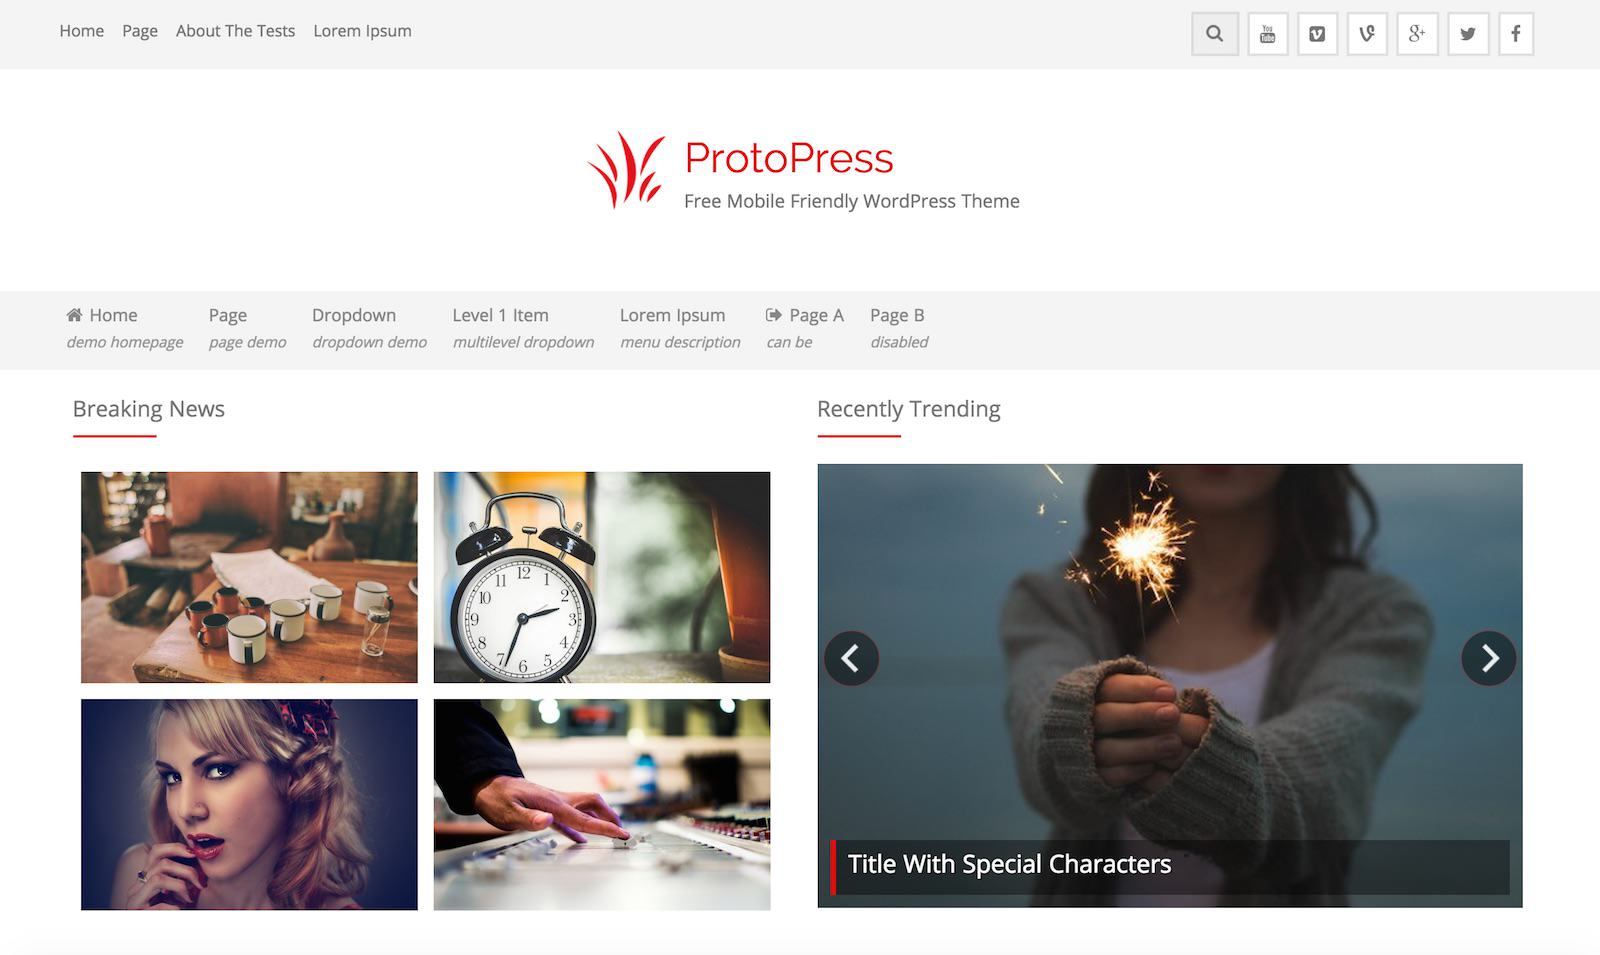This screenshot has width=1600, height=955.
Task: Open the Vimeo social icon
Action: tap(1317, 34)
